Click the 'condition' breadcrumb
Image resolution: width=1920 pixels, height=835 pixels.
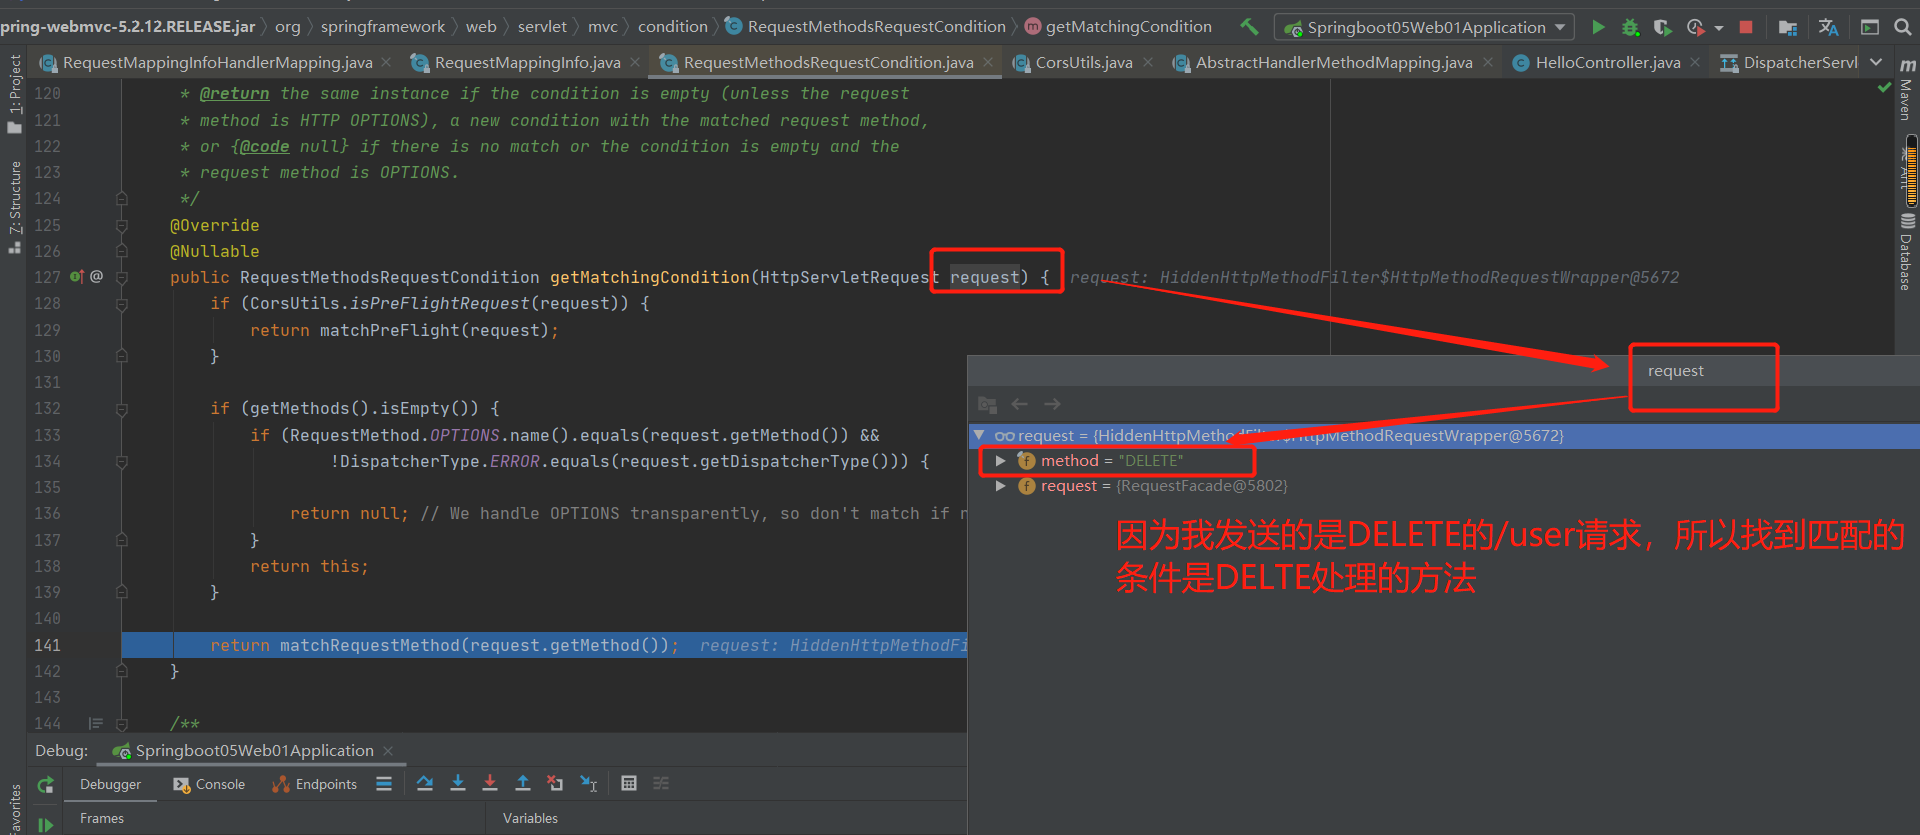pos(672,27)
